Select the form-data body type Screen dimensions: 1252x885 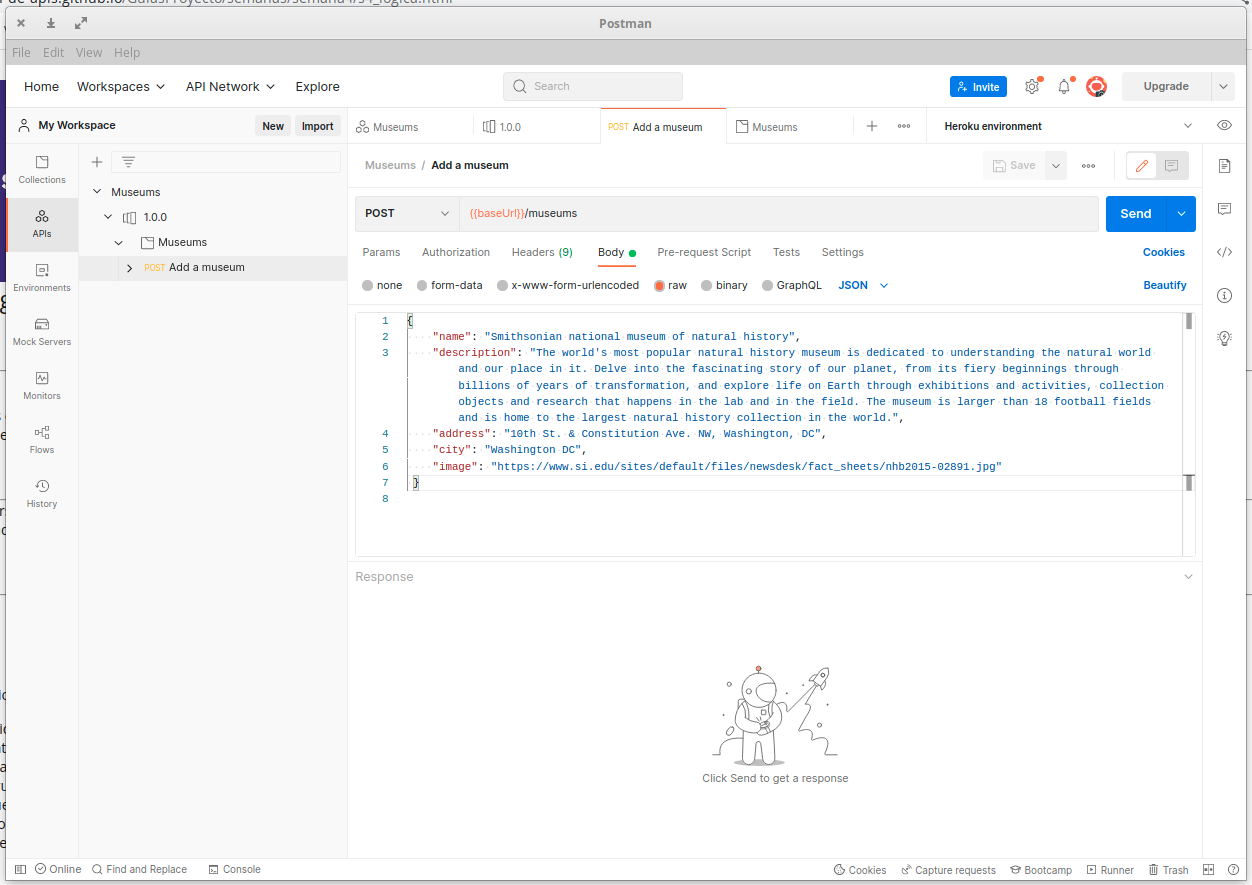click(x=449, y=285)
